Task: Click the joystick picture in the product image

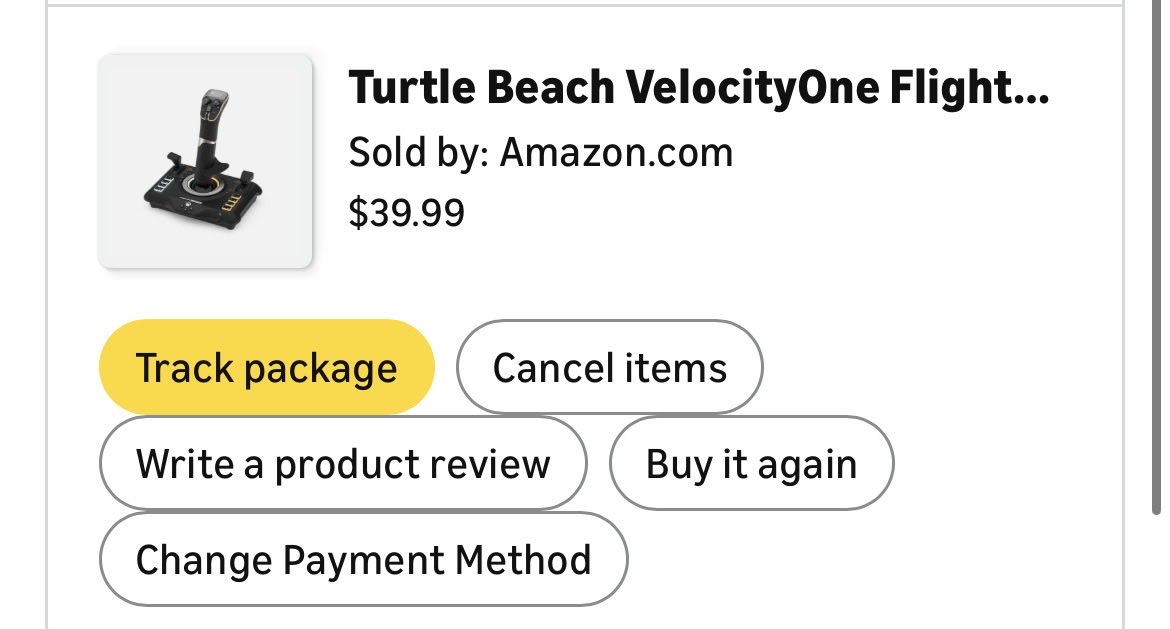Action: [203, 160]
